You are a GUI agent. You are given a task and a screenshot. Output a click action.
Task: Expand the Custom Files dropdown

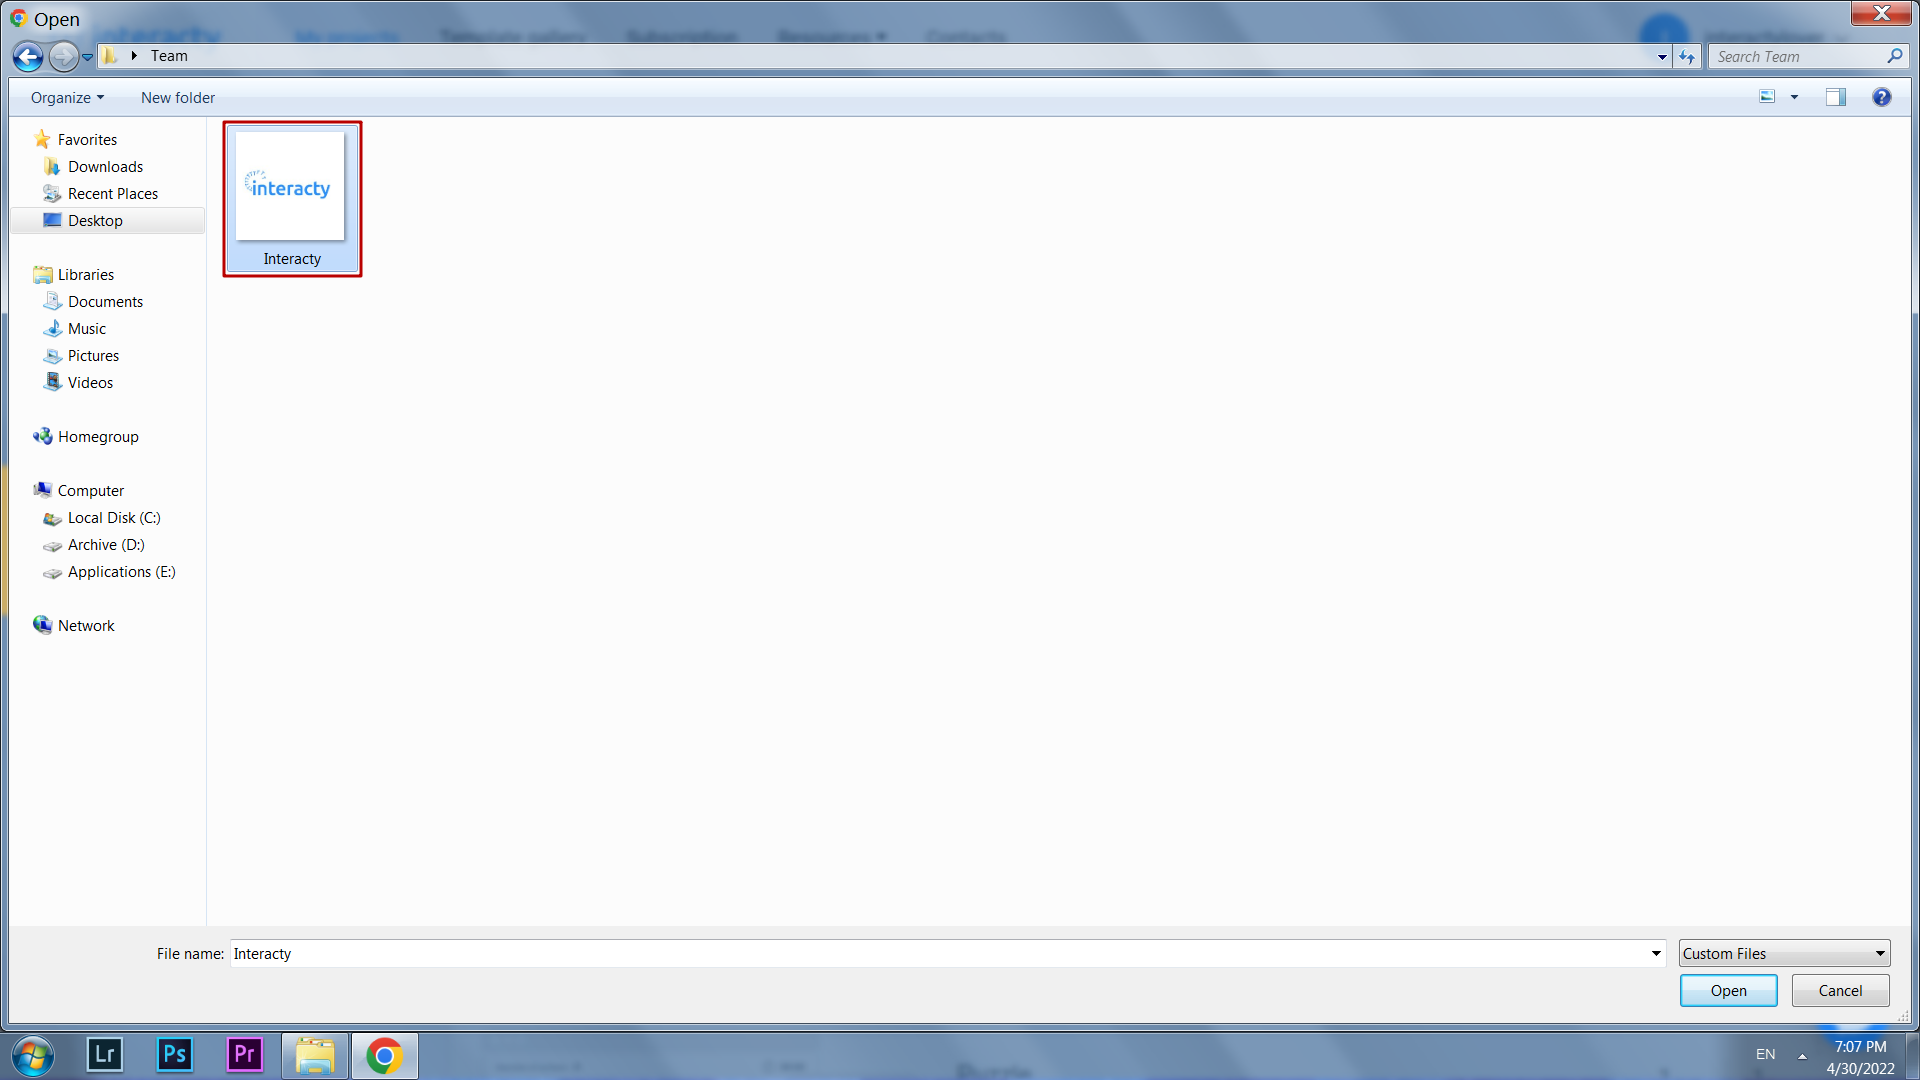click(1879, 953)
